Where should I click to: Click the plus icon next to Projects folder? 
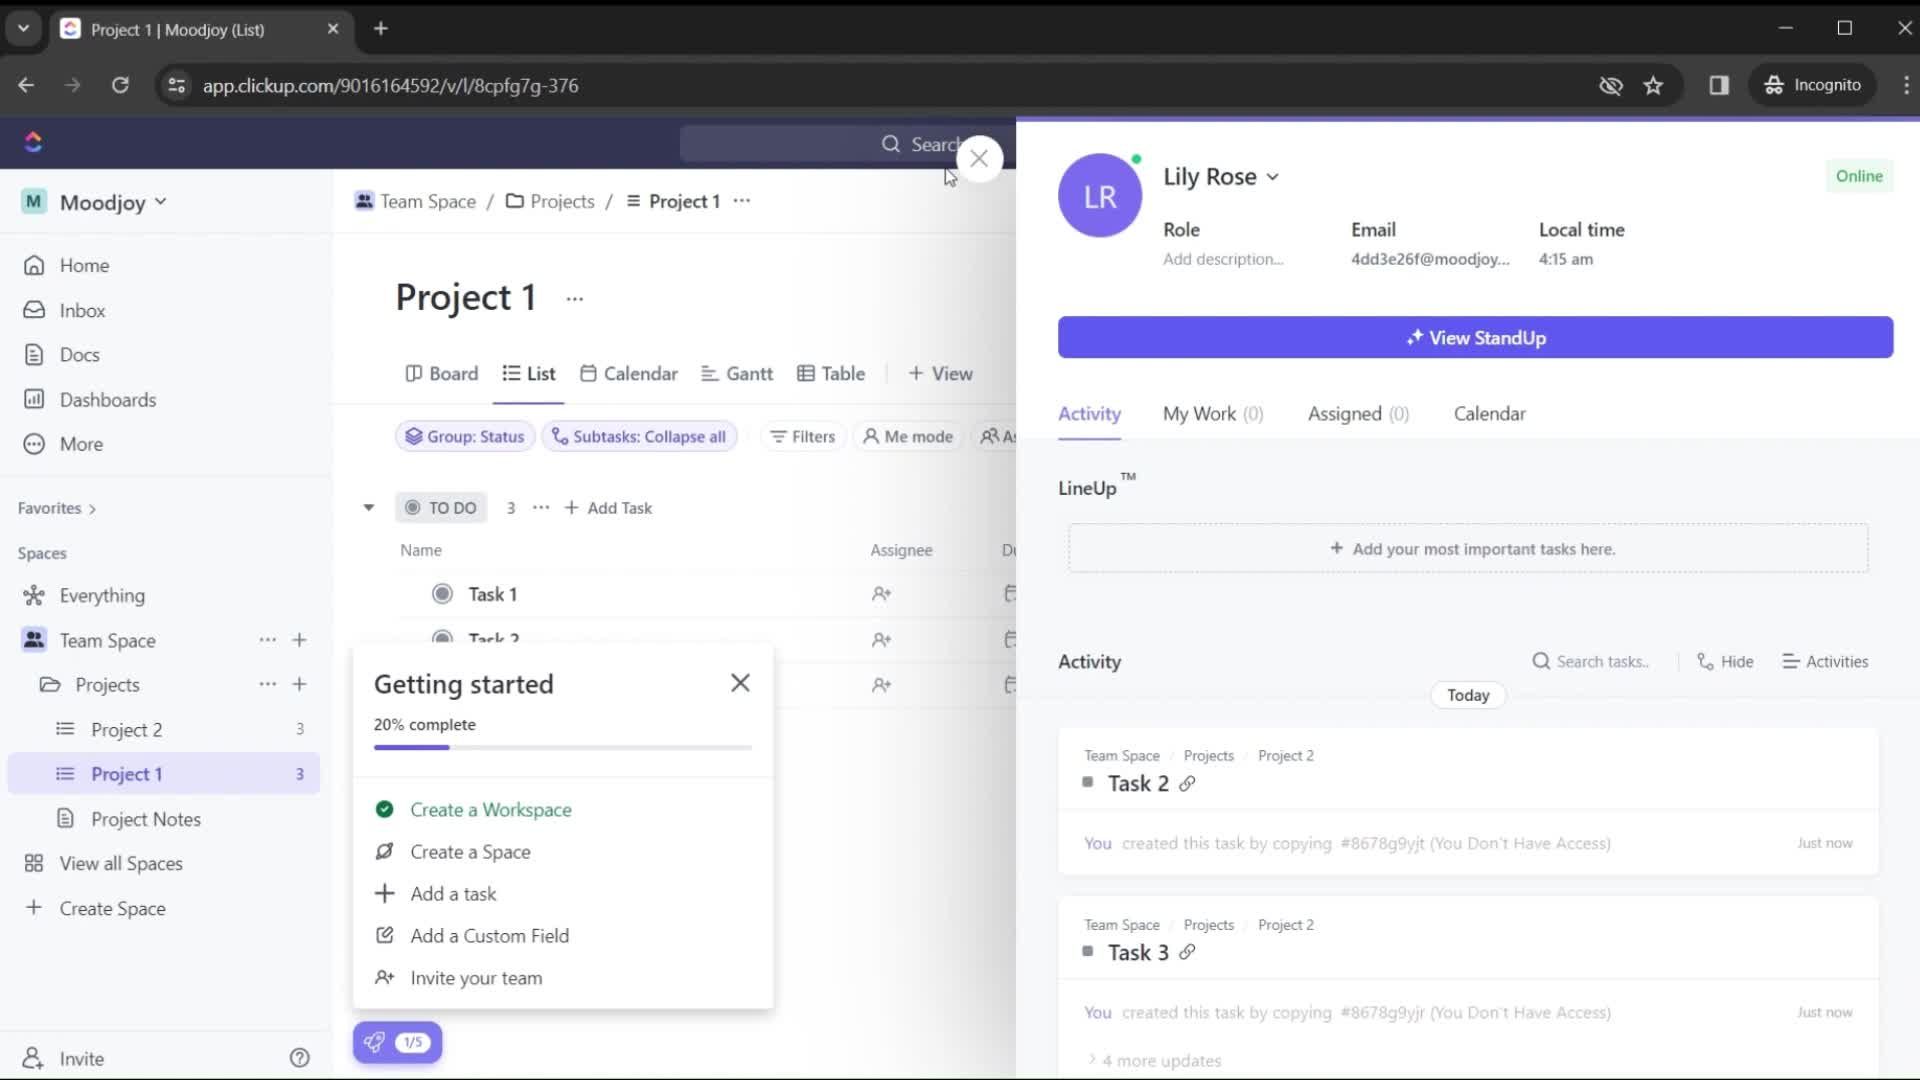299,685
